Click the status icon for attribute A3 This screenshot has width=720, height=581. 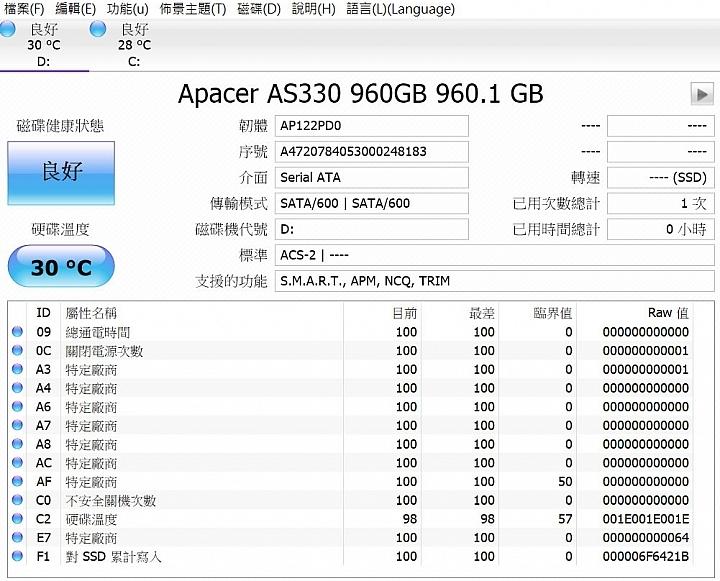[x=17, y=369]
